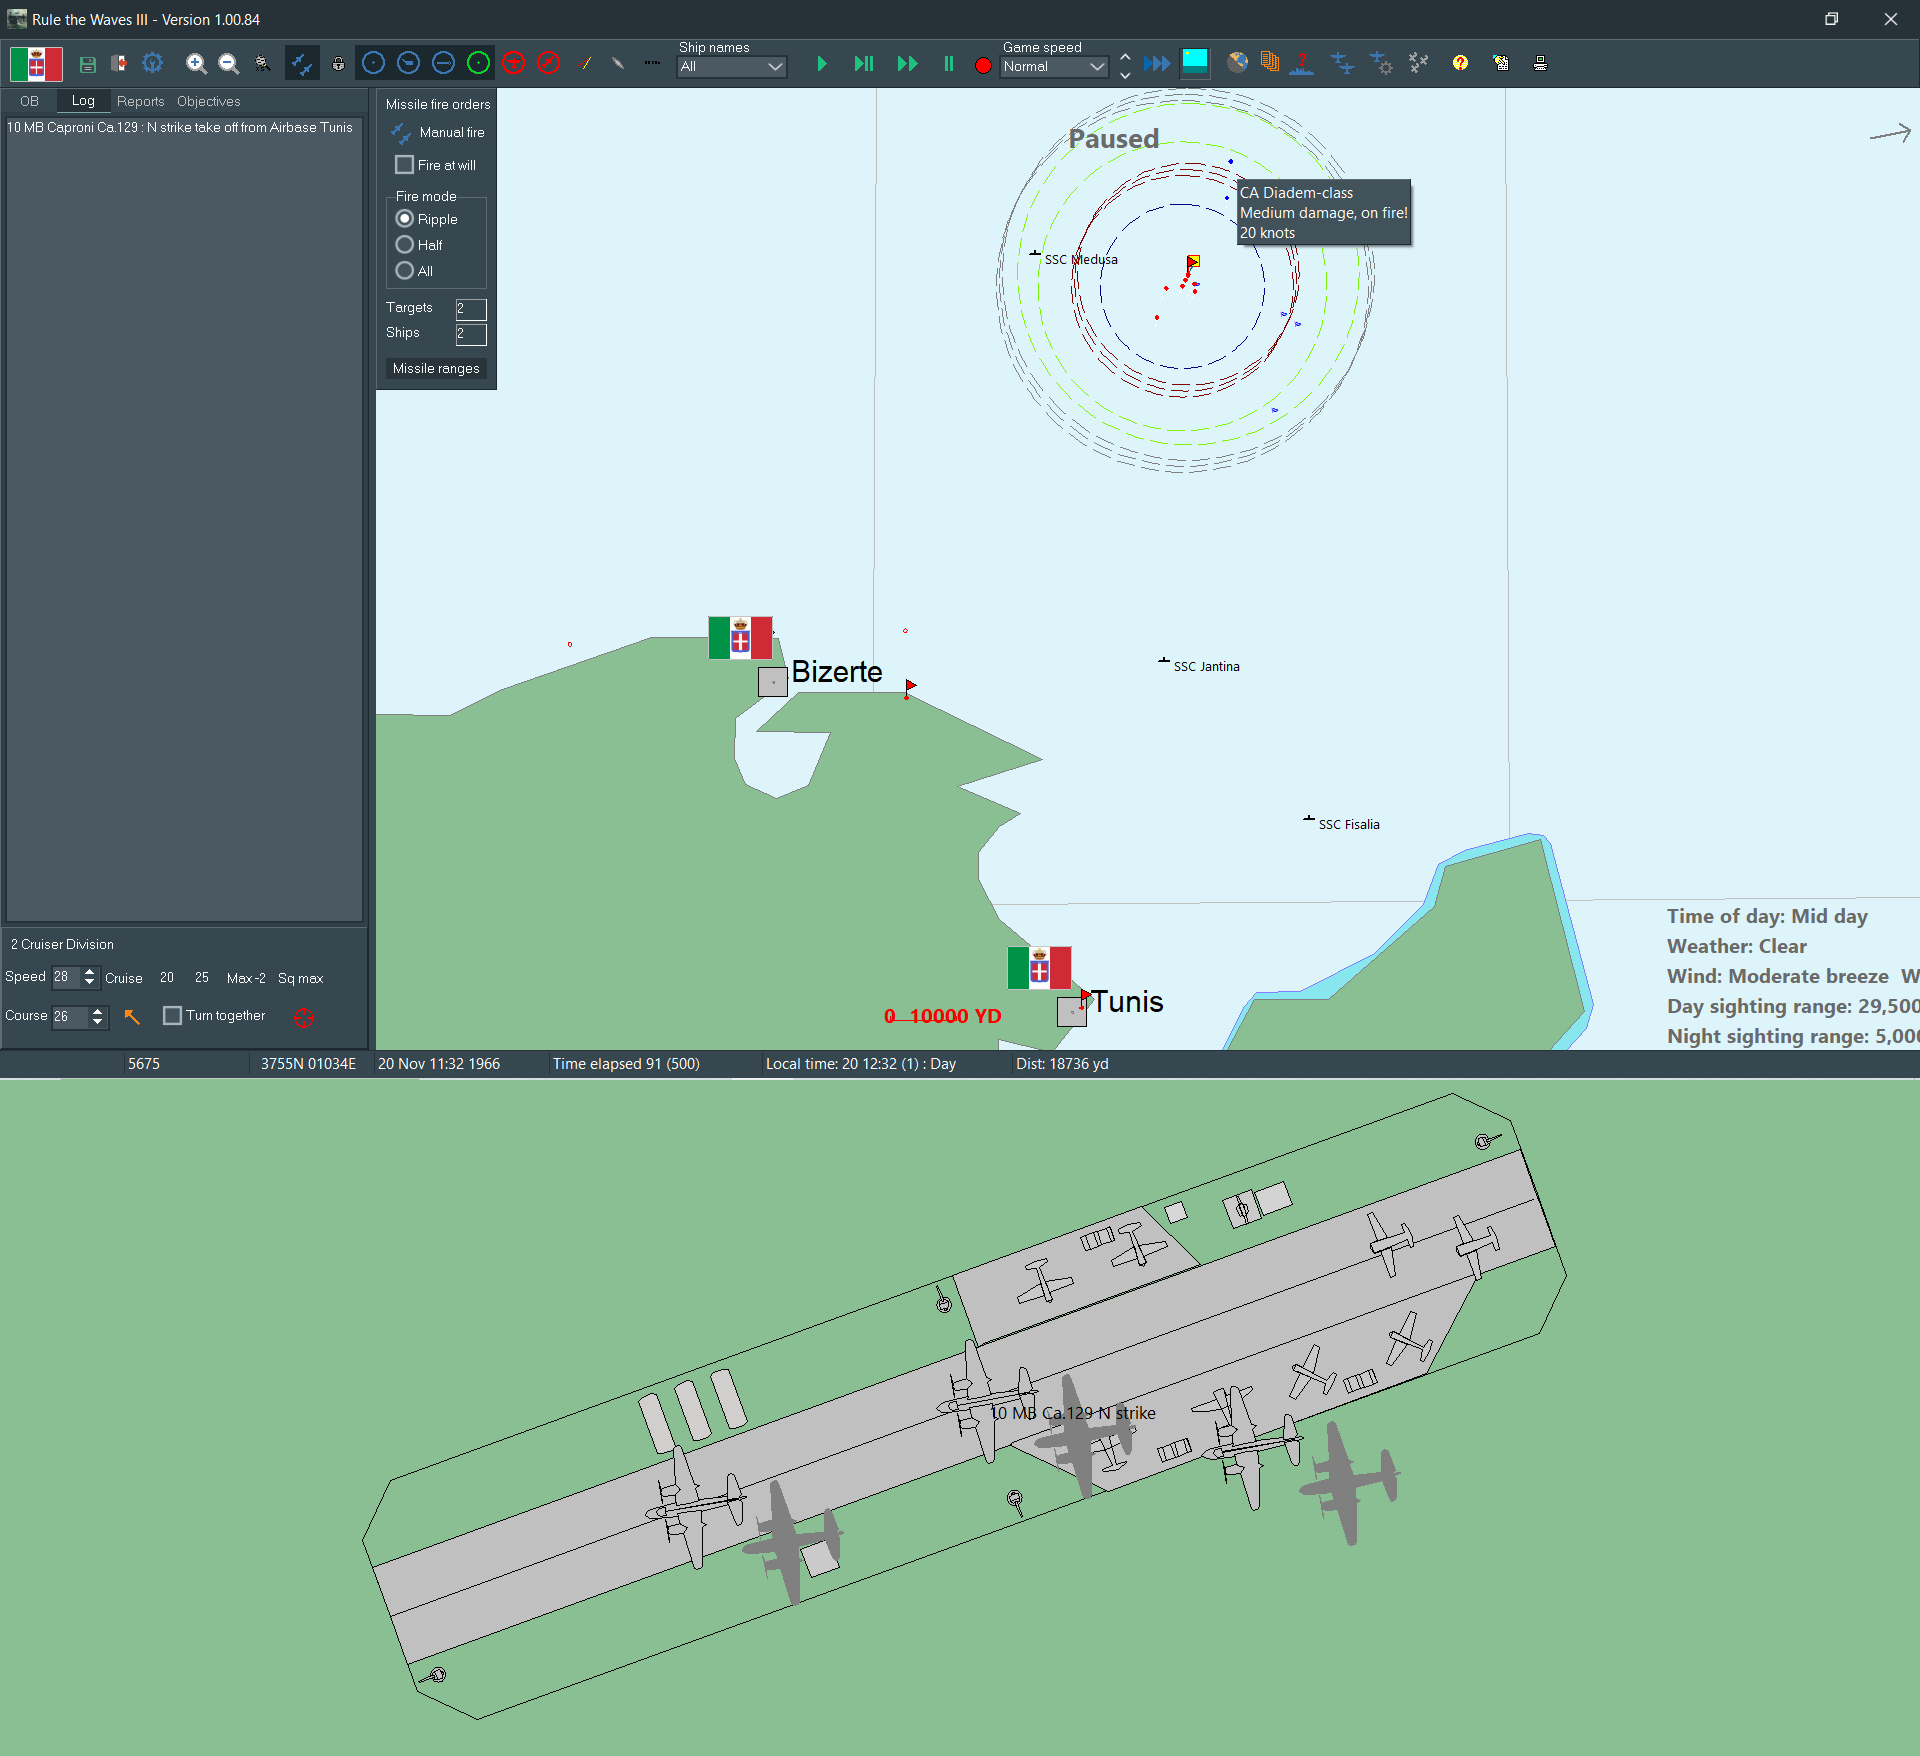Click the red circled airplane icon
The width and height of the screenshot is (1920, 1756).
coord(513,63)
